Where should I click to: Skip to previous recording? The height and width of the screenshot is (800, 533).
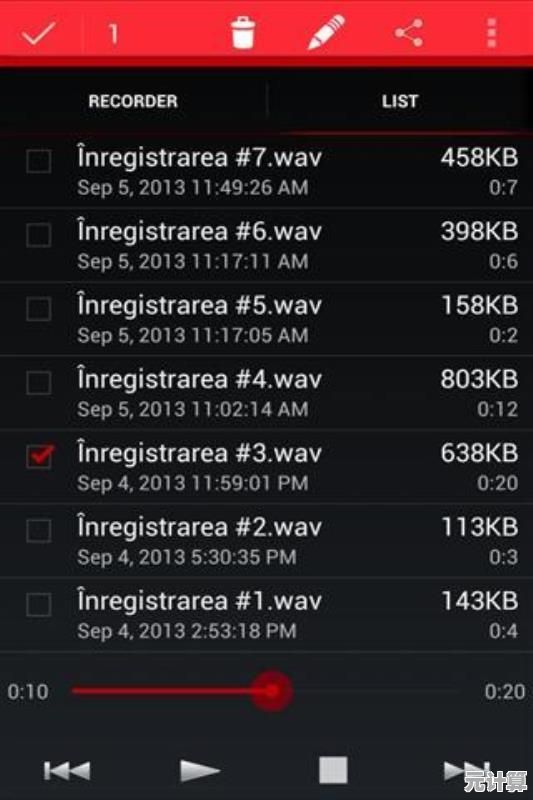67,770
